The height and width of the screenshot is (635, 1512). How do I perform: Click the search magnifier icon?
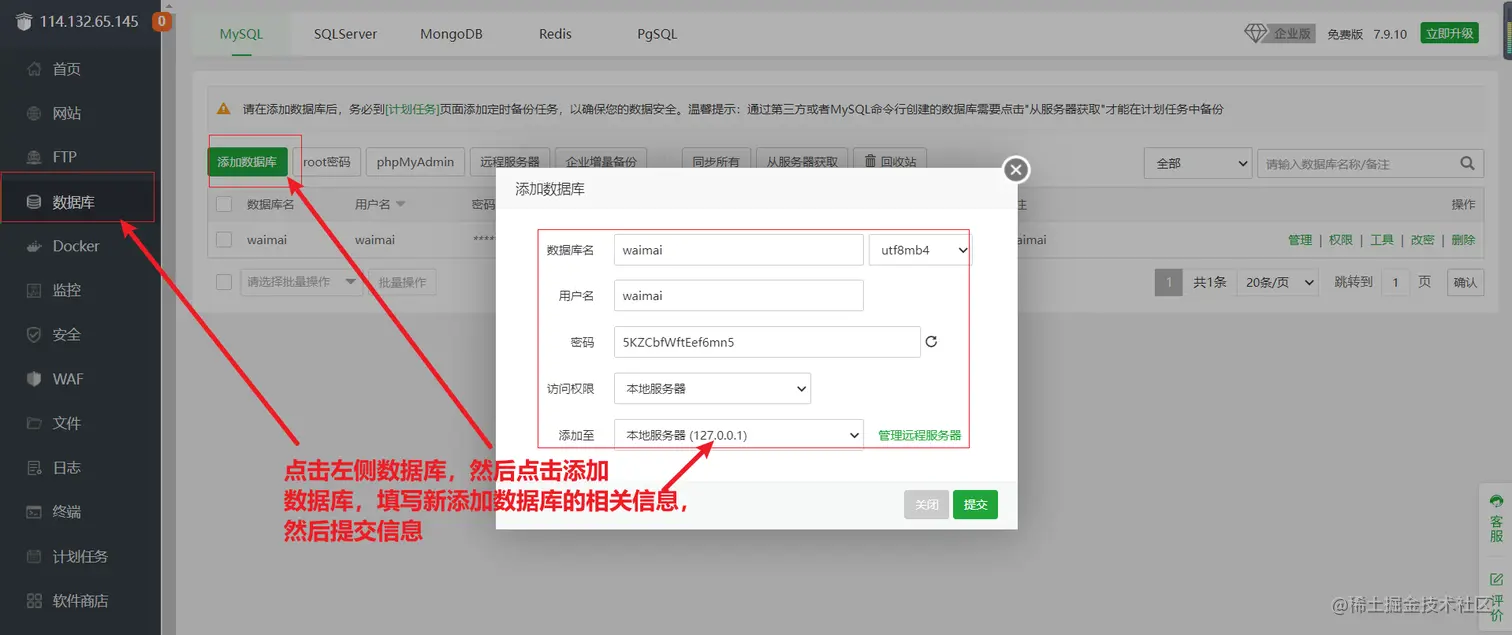click(x=1468, y=163)
